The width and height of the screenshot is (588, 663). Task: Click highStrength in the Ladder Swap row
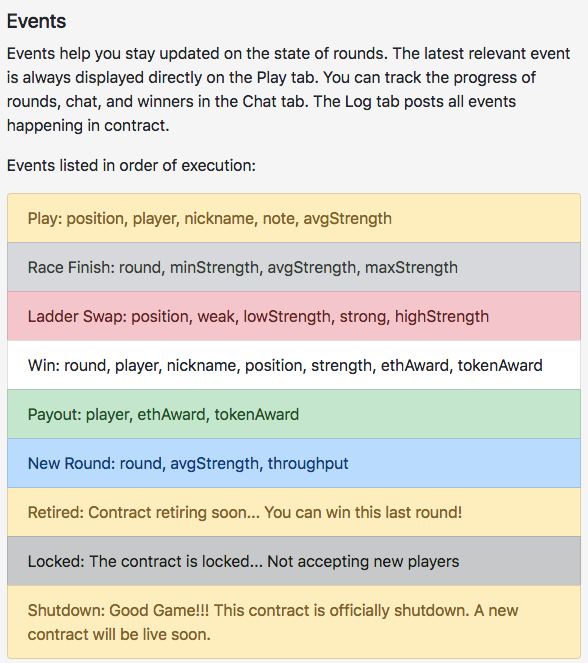[x=442, y=317]
